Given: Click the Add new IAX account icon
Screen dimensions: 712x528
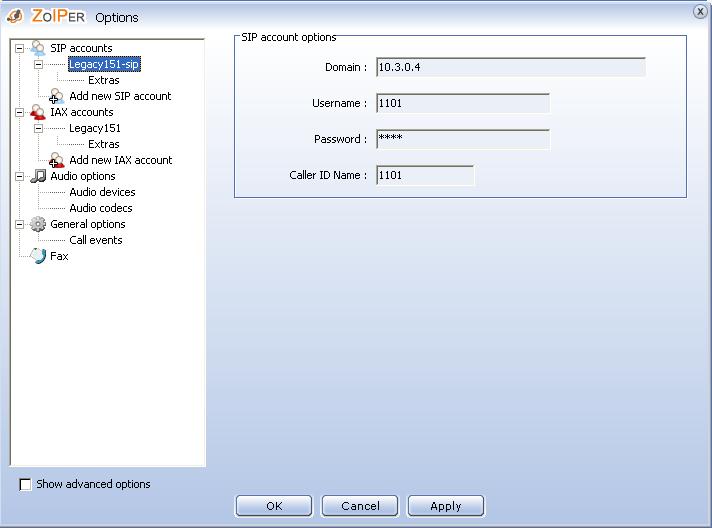Looking at the screenshot, I should 56,160.
